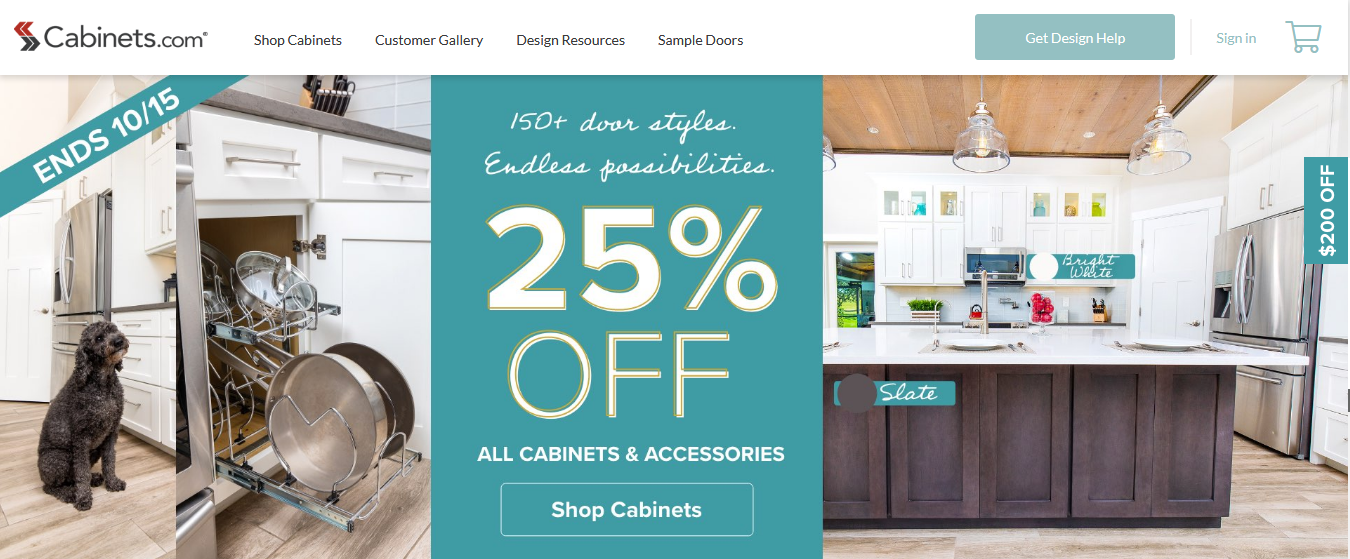Click the red arrow logo mark

28,38
